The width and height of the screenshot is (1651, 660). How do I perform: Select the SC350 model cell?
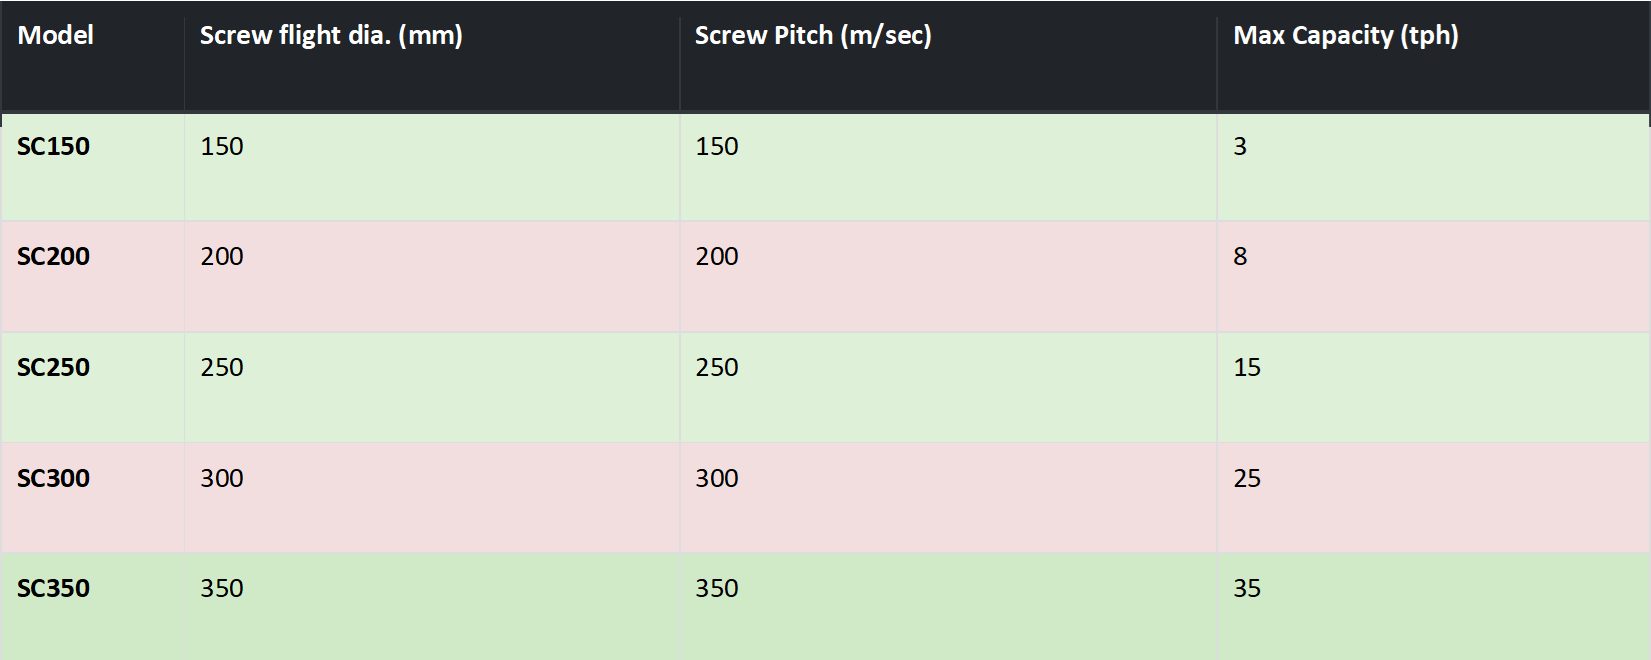[x=54, y=589]
